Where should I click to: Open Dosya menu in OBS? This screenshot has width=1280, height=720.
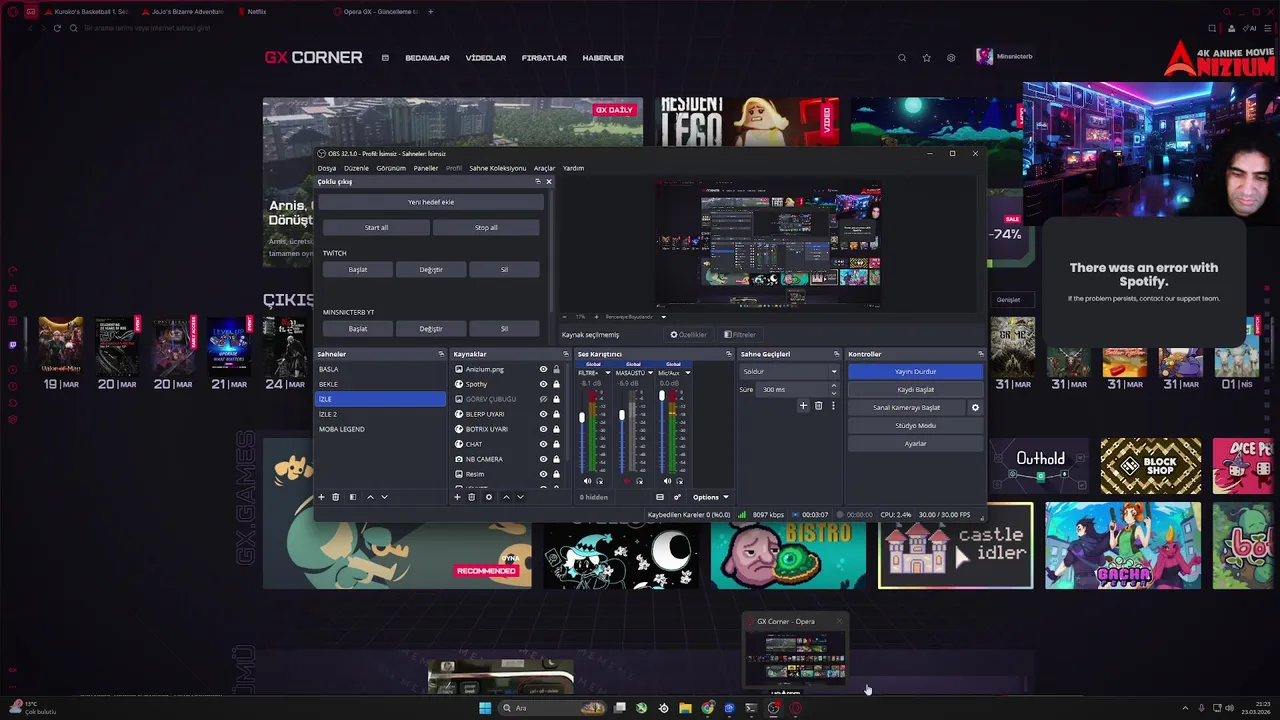(327, 168)
